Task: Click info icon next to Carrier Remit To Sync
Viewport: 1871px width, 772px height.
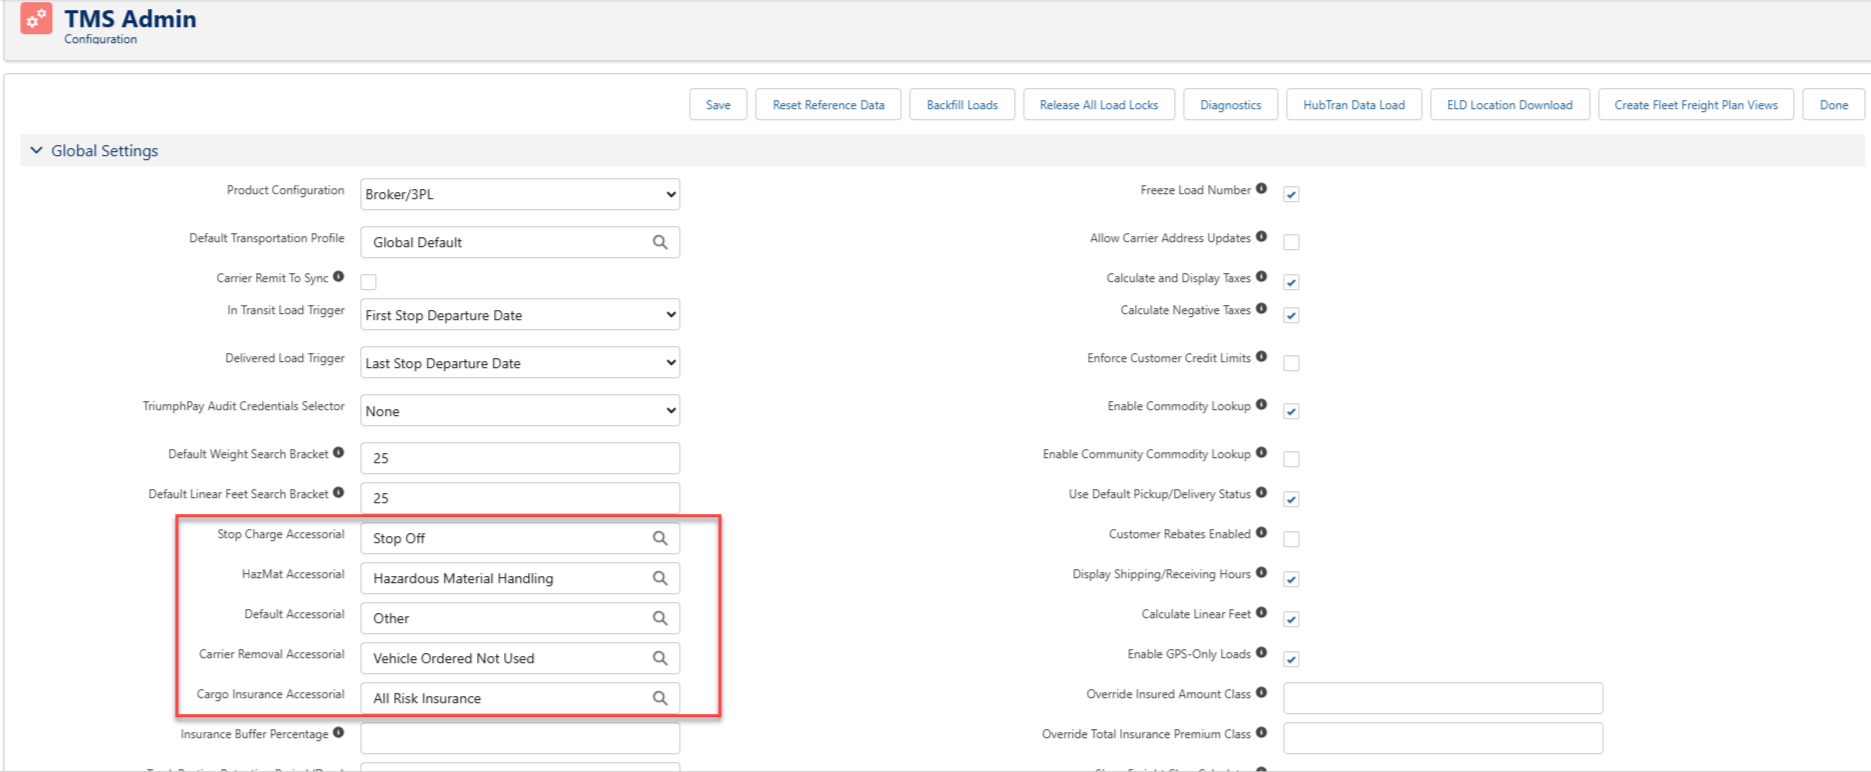Action: point(339,277)
